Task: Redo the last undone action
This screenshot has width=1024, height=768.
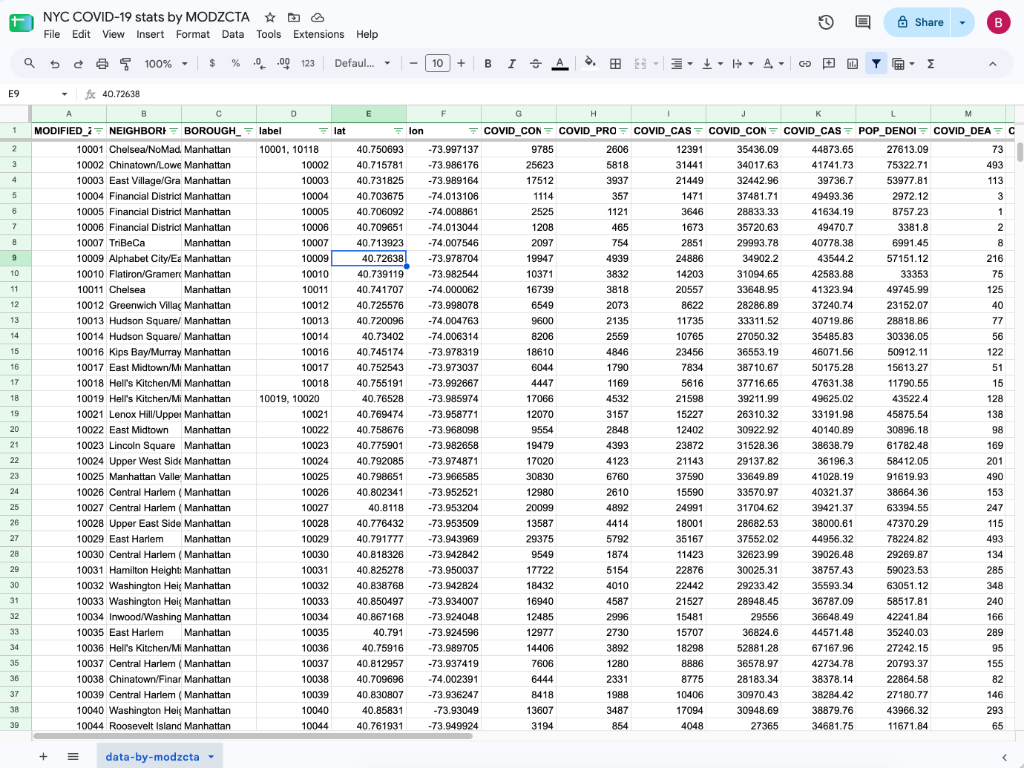Action: pyautogui.click(x=78, y=63)
